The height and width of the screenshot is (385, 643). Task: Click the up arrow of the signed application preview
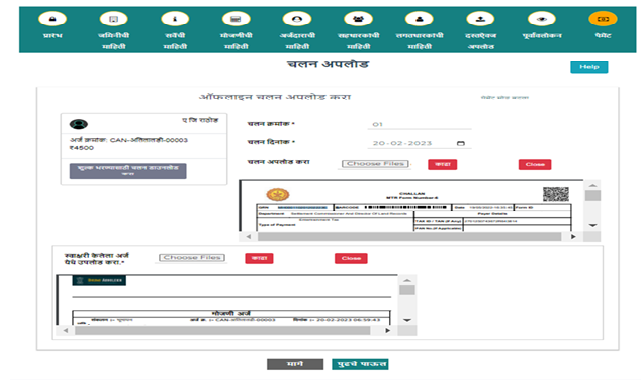pos(407,280)
